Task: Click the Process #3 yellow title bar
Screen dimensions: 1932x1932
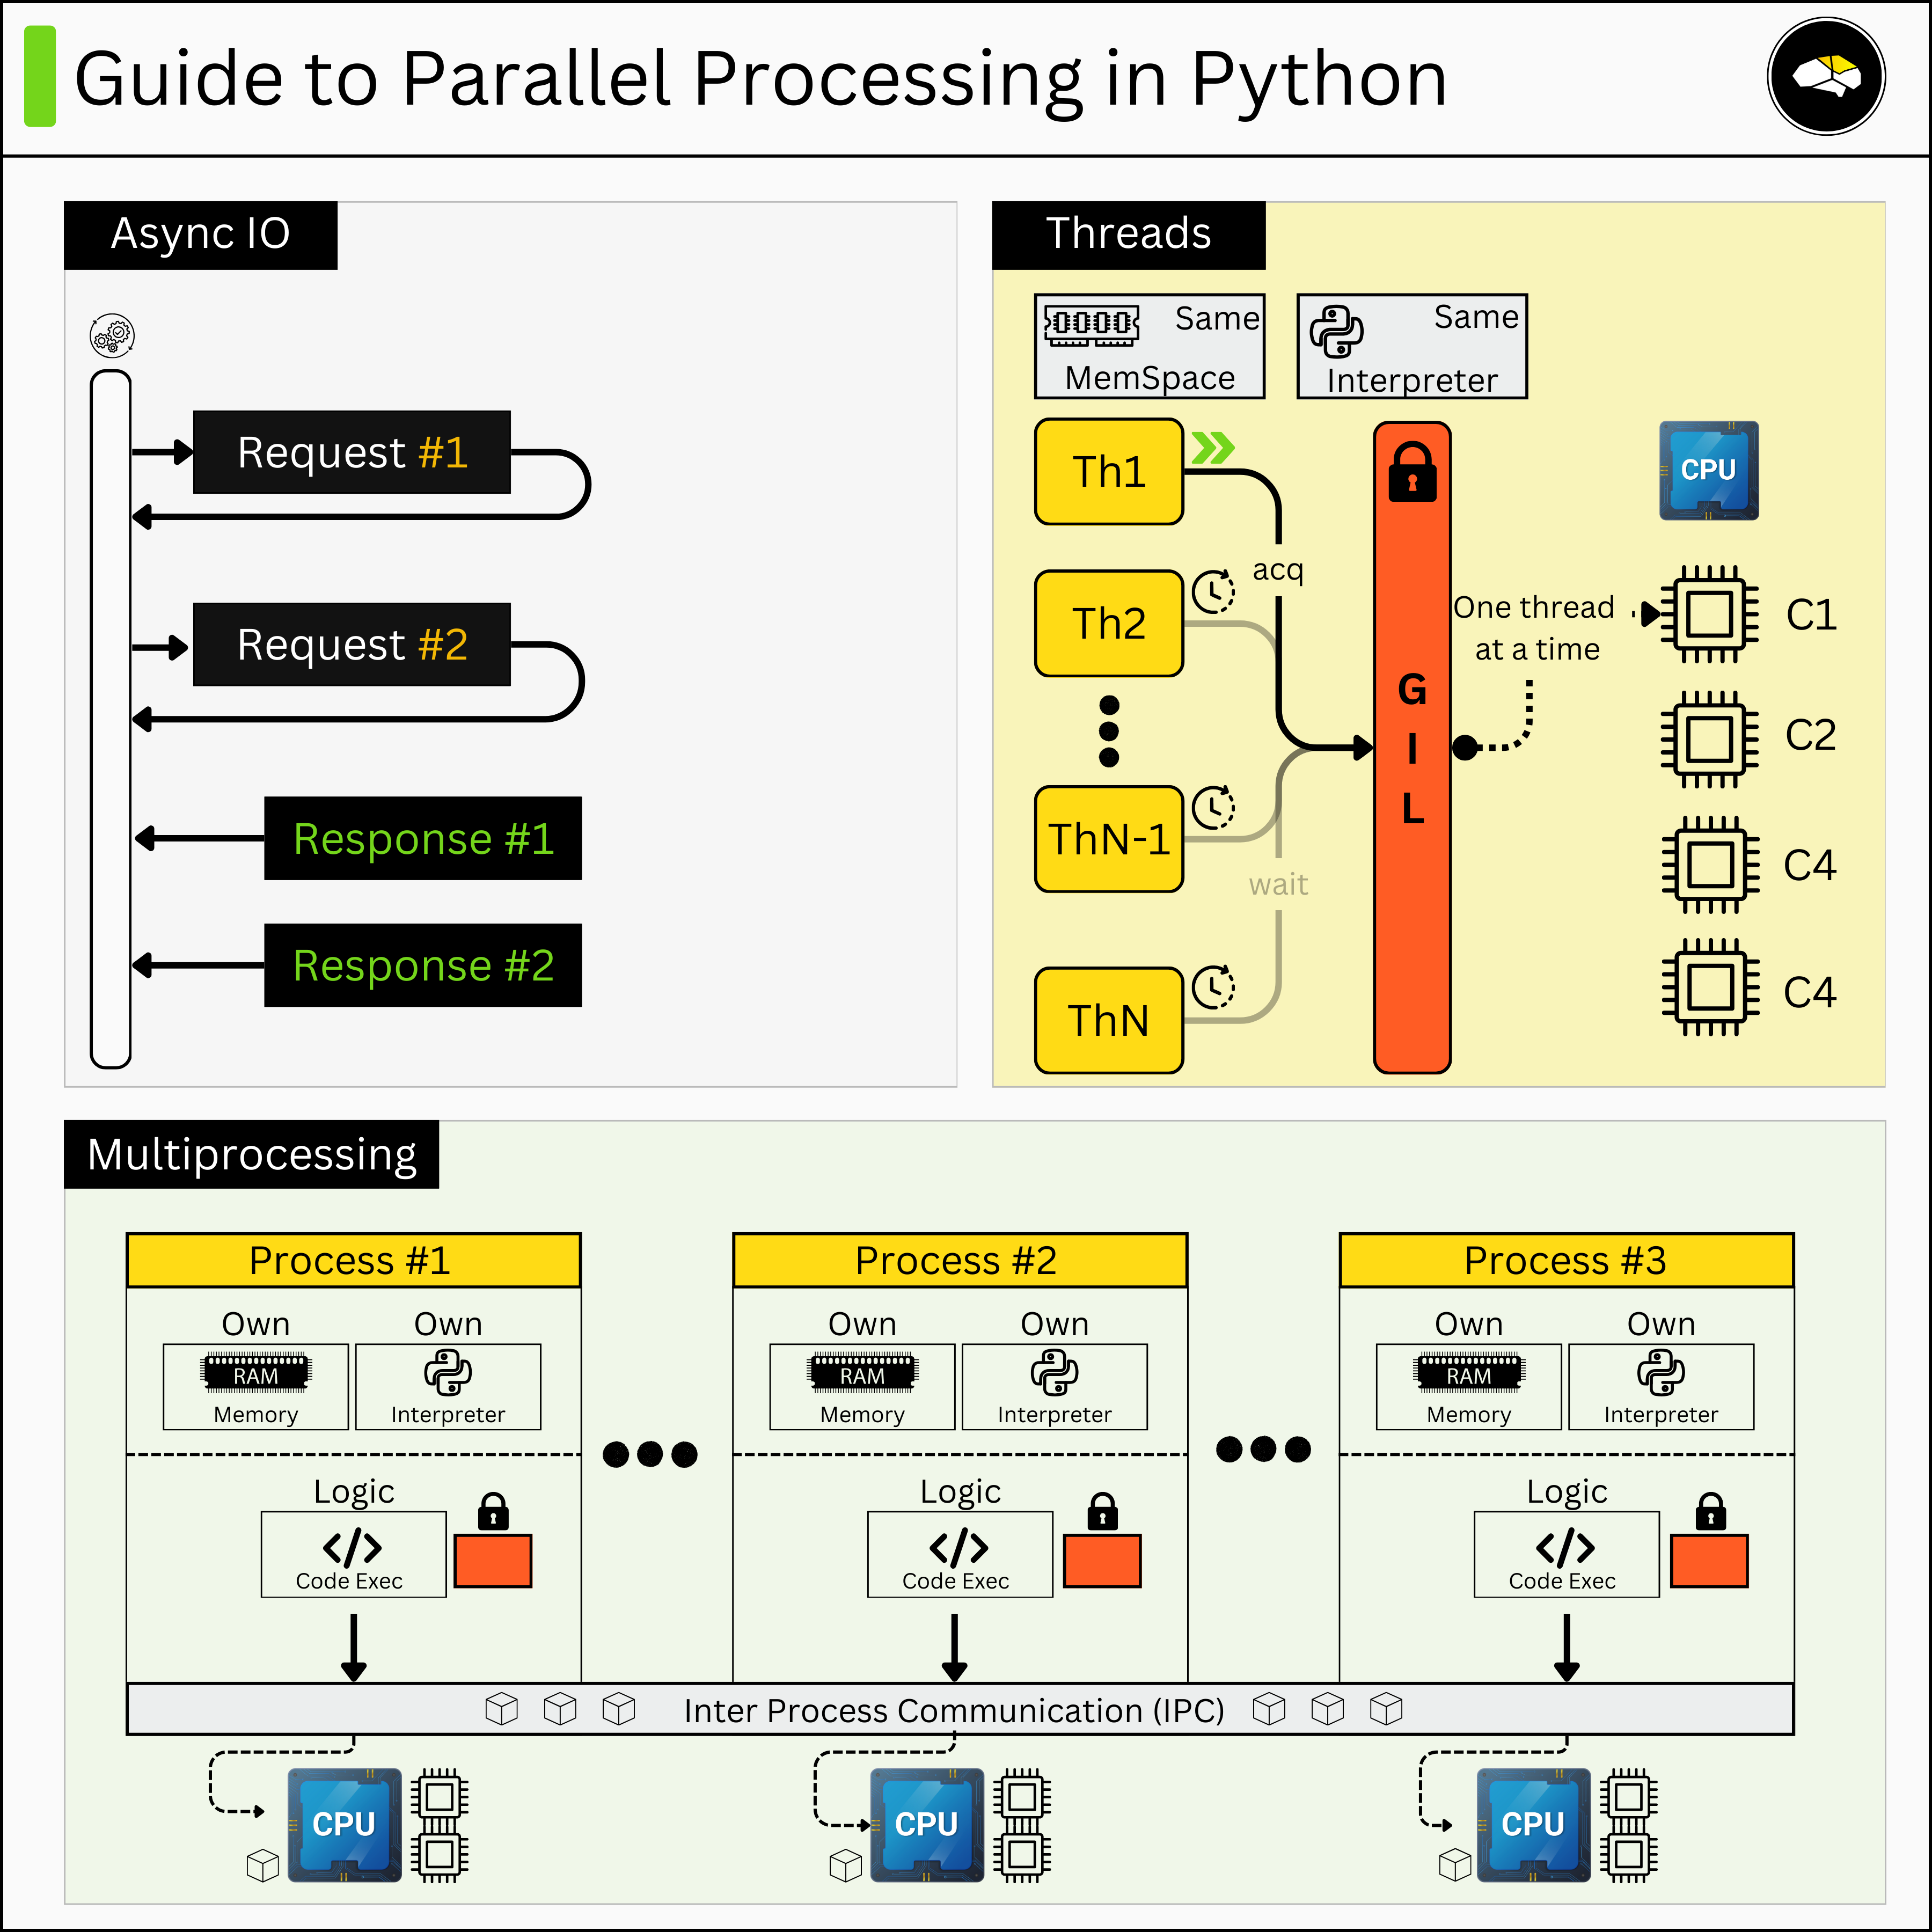Action: pyautogui.click(x=1565, y=1260)
